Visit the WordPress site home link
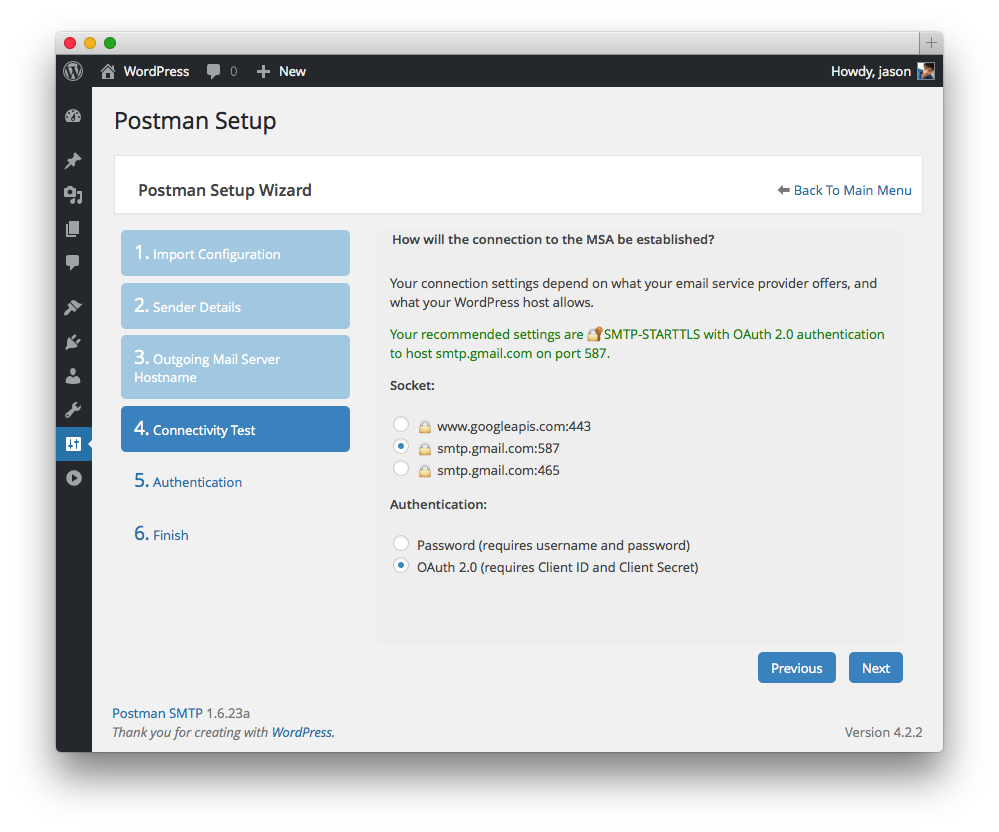Viewport: 999px width, 832px height. point(145,71)
